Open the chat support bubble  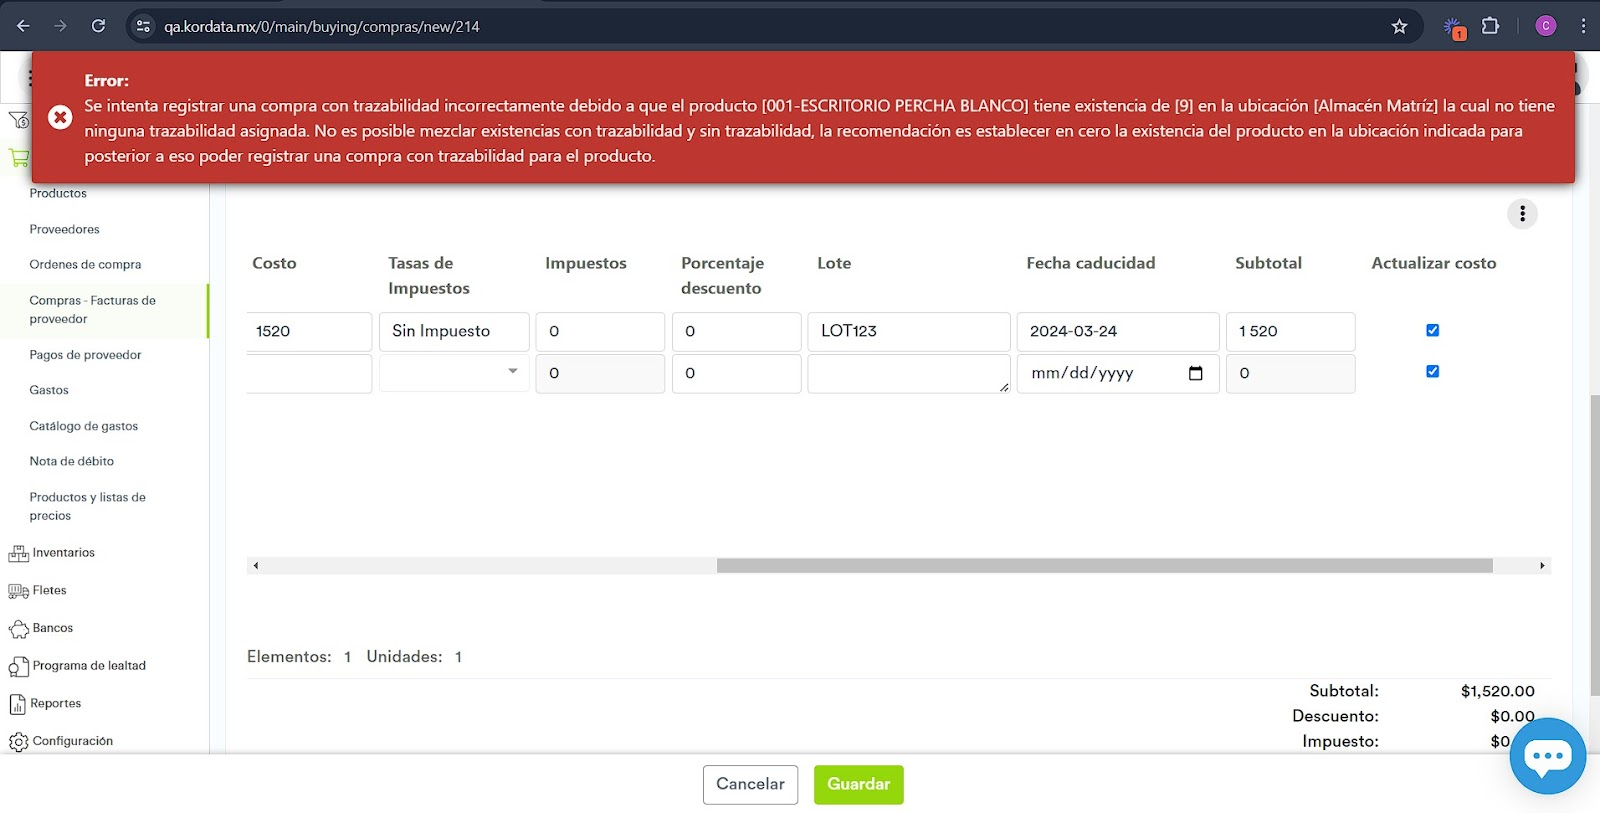point(1547,756)
